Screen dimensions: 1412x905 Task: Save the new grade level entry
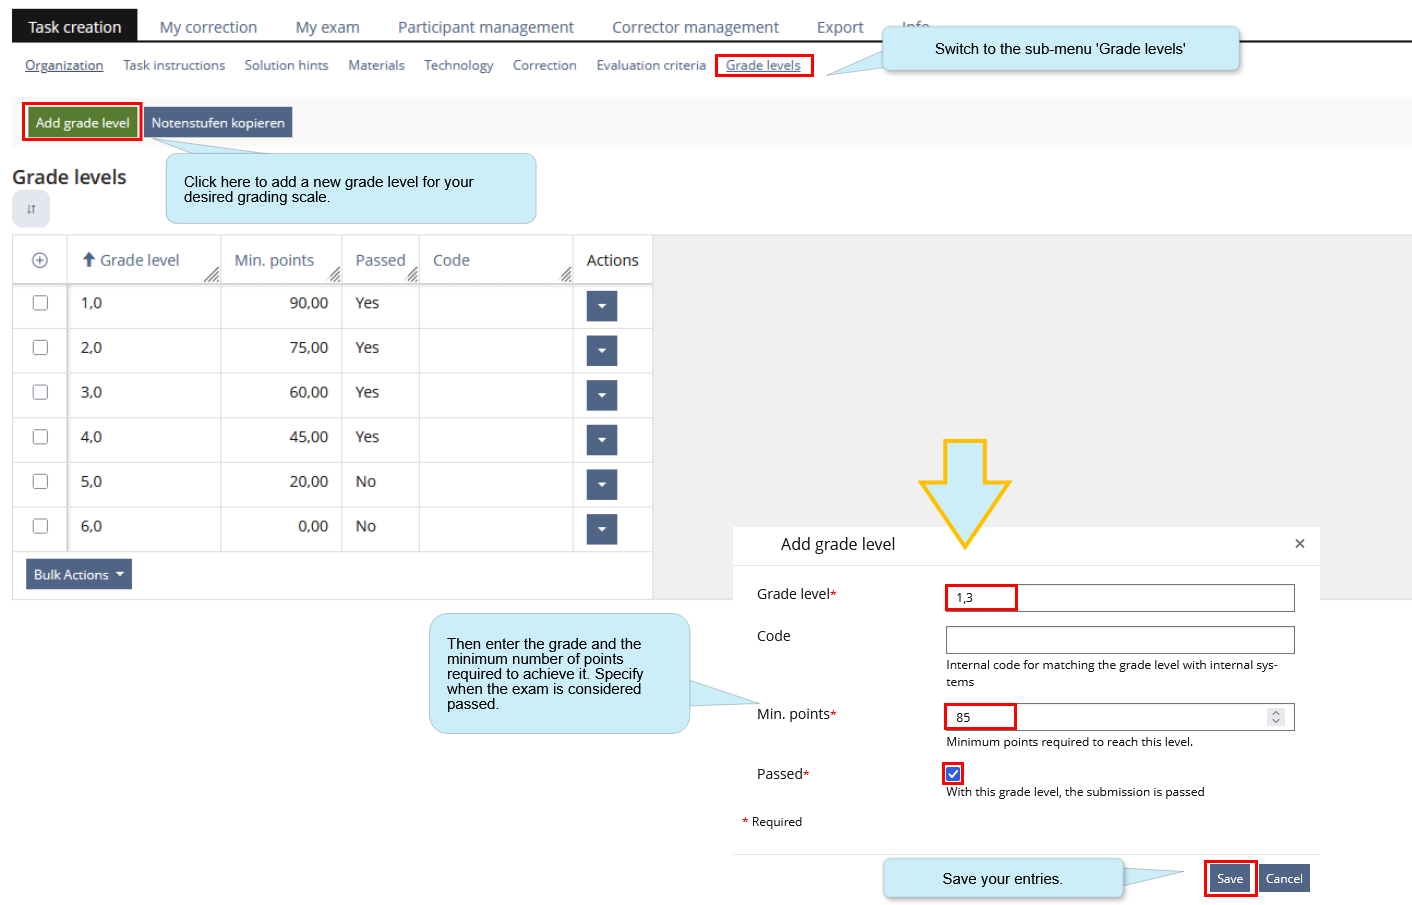1229,878
